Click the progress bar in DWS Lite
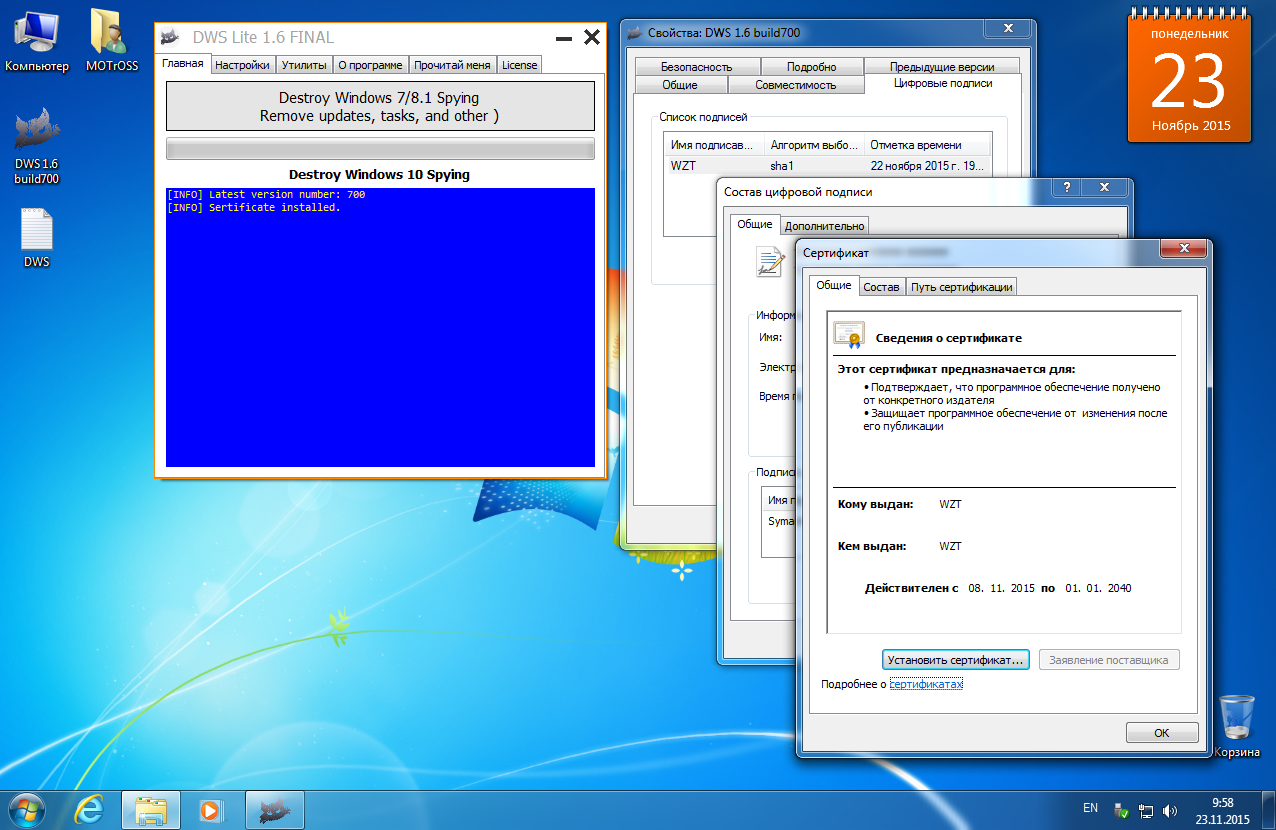1276x830 pixels. point(380,149)
